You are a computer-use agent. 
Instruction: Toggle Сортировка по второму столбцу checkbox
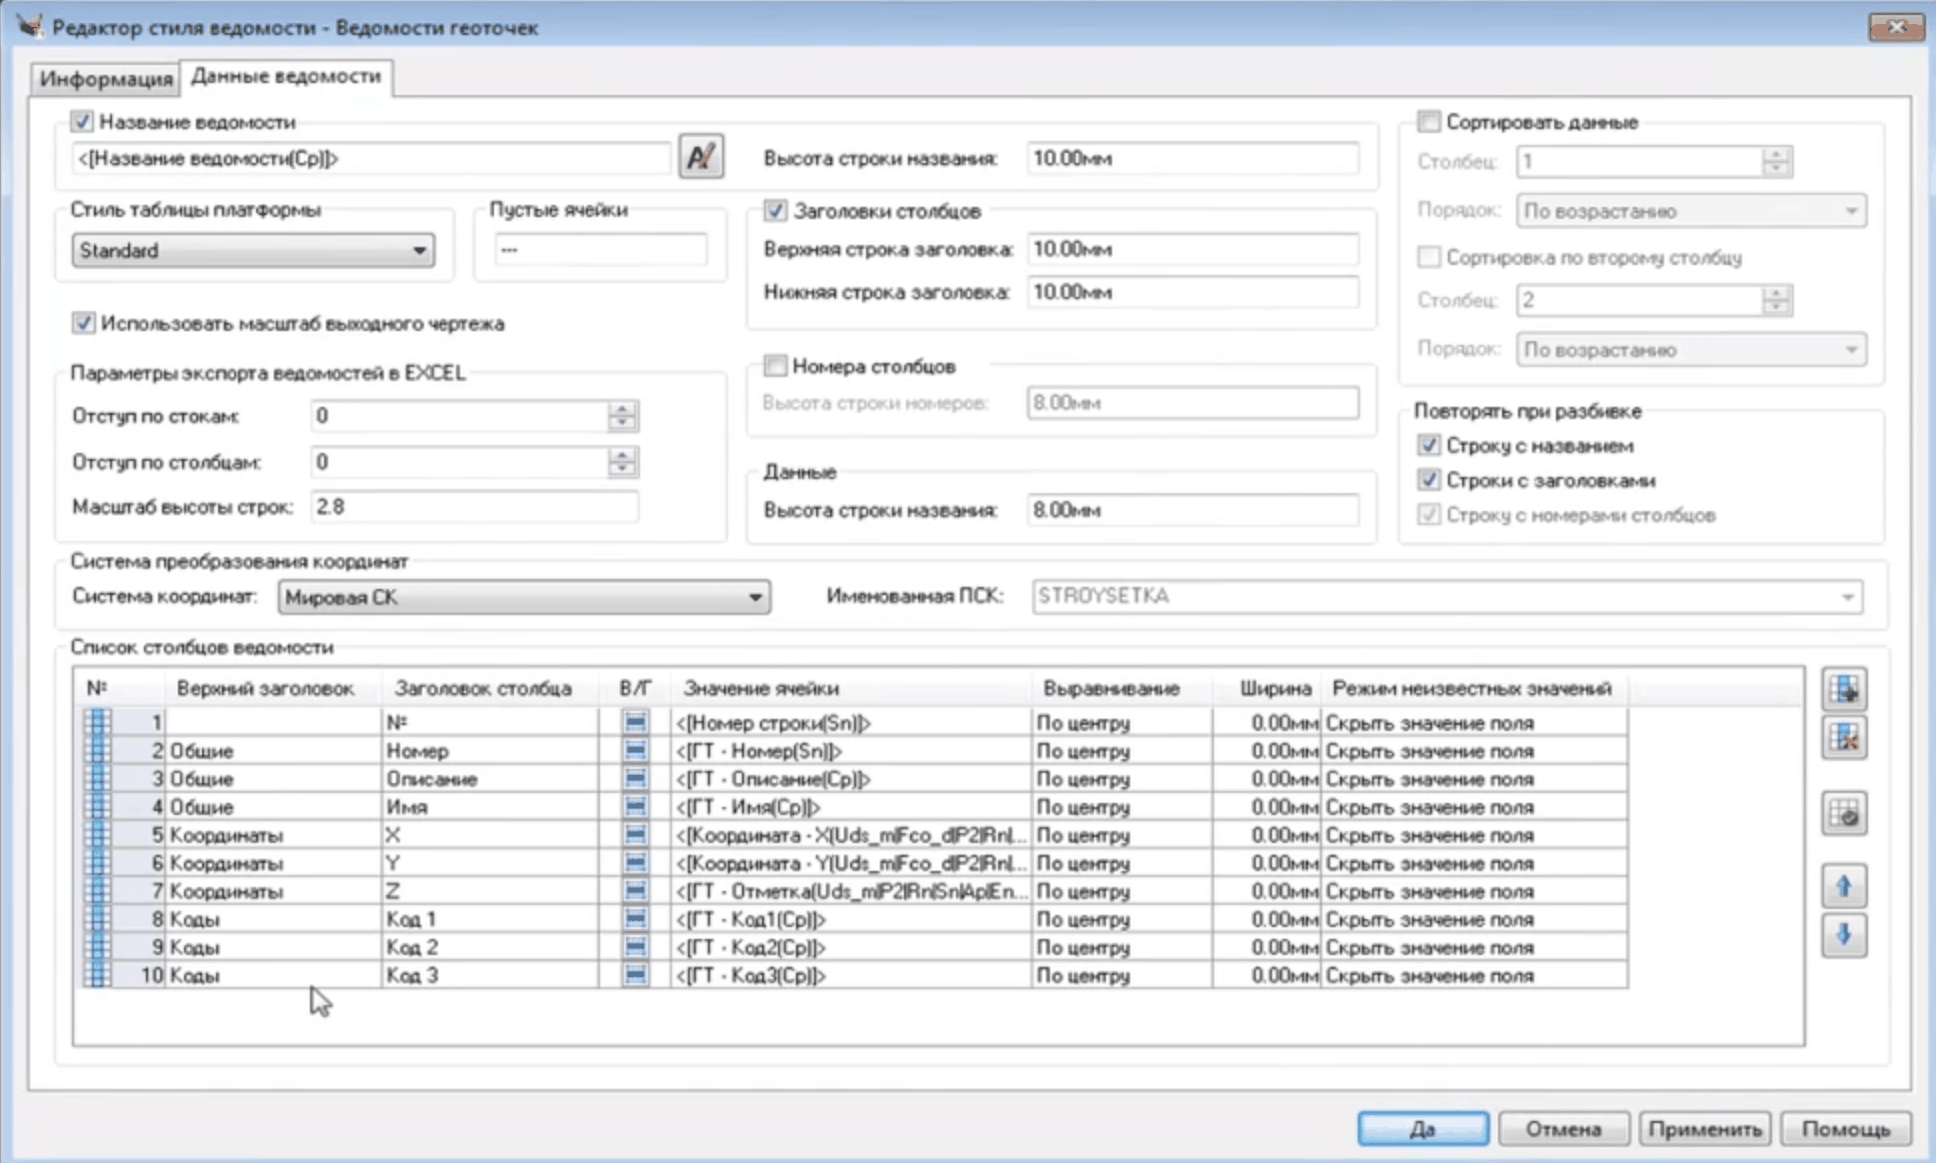(1428, 257)
